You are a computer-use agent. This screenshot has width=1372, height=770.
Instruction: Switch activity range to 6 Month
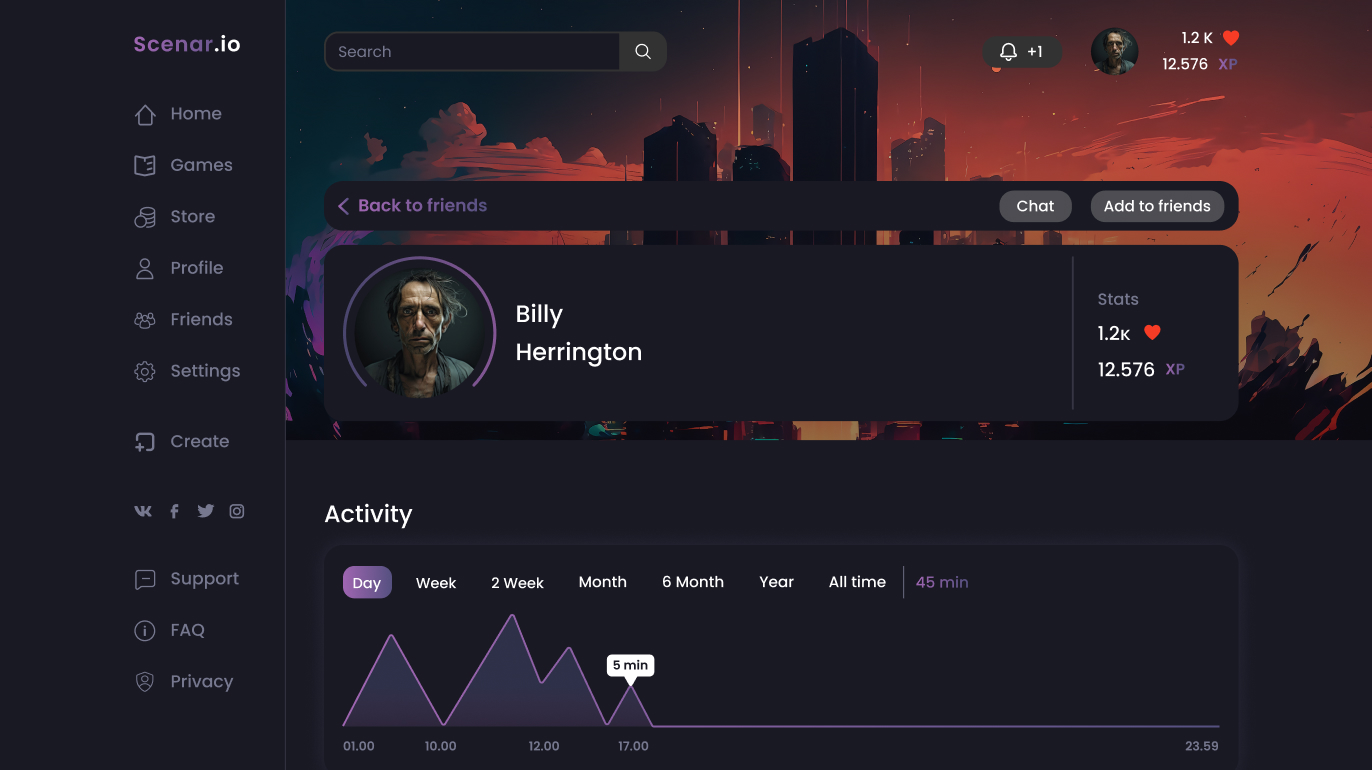pyautogui.click(x=693, y=582)
